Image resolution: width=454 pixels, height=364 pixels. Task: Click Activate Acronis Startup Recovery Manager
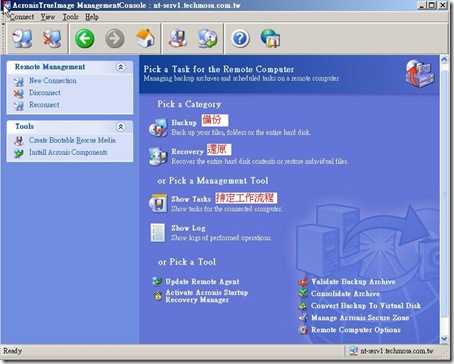click(x=207, y=296)
